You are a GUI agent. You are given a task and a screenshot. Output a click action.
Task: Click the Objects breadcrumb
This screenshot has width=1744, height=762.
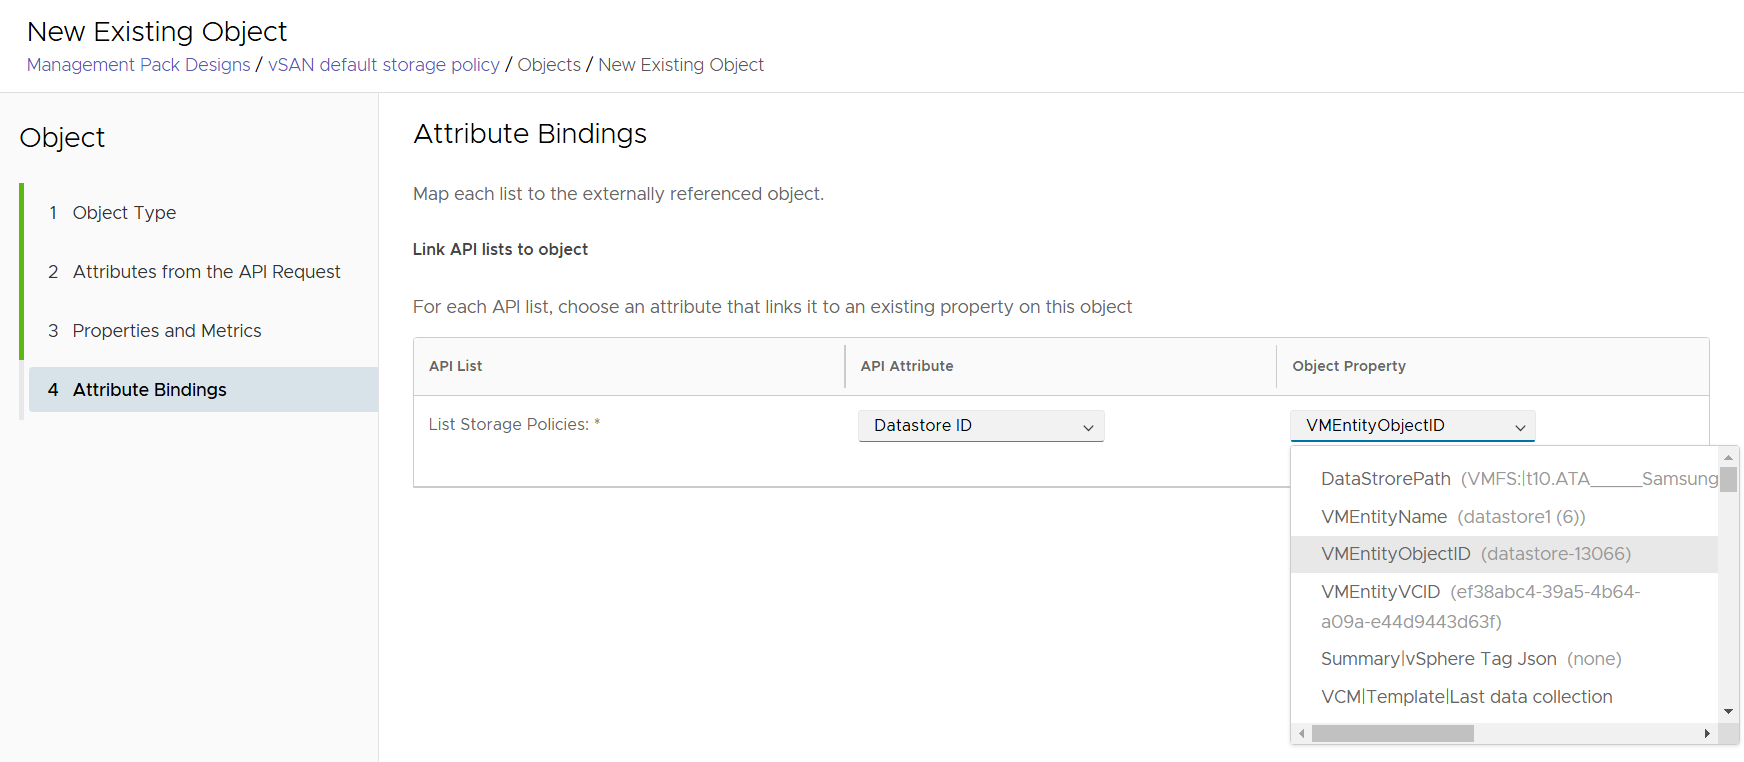tap(549, 65)
